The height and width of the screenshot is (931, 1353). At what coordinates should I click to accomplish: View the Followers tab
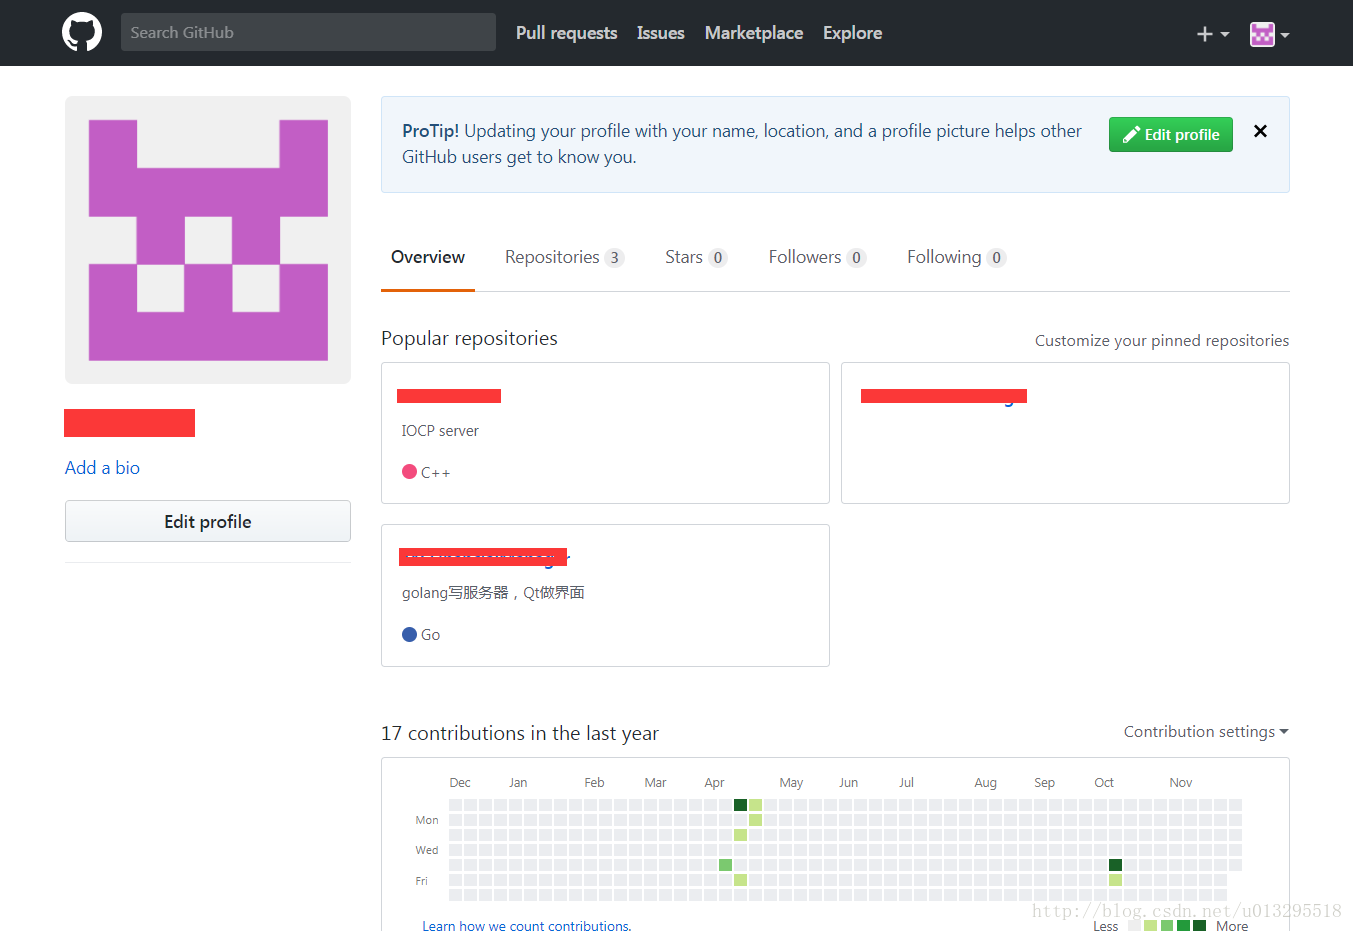coord(816,257)
